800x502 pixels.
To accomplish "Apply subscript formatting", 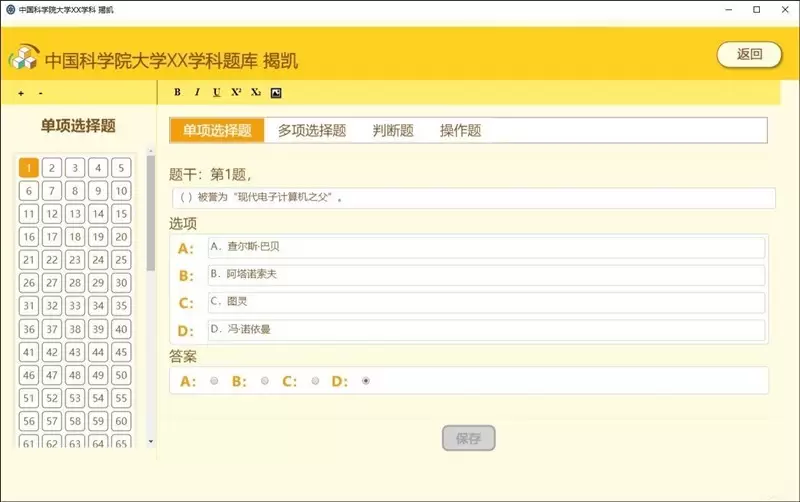I will pos(256,92).
